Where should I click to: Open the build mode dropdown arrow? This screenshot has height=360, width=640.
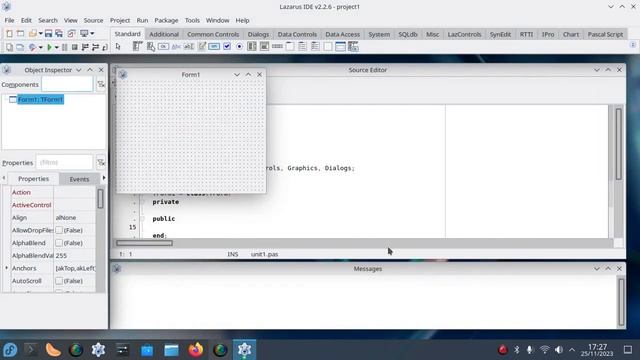pyautogui.click(x=40, y=47)
